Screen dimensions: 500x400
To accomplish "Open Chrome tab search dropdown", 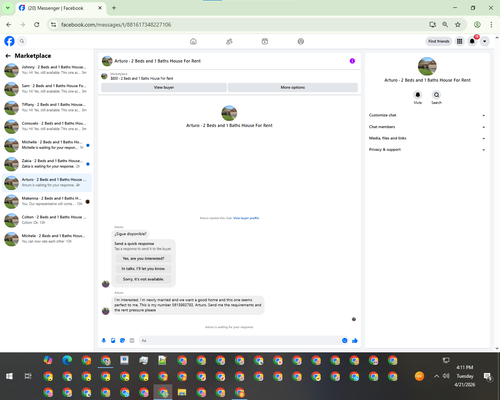I will [x=7, y=8].
